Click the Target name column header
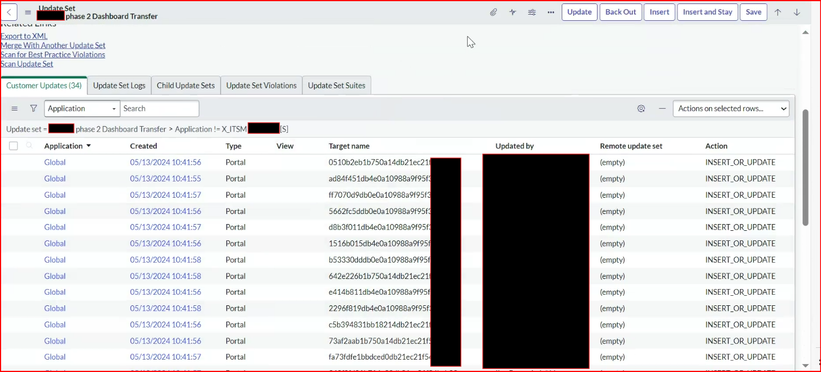This screenshot has height=372, width=821. (x=349, y=146)
